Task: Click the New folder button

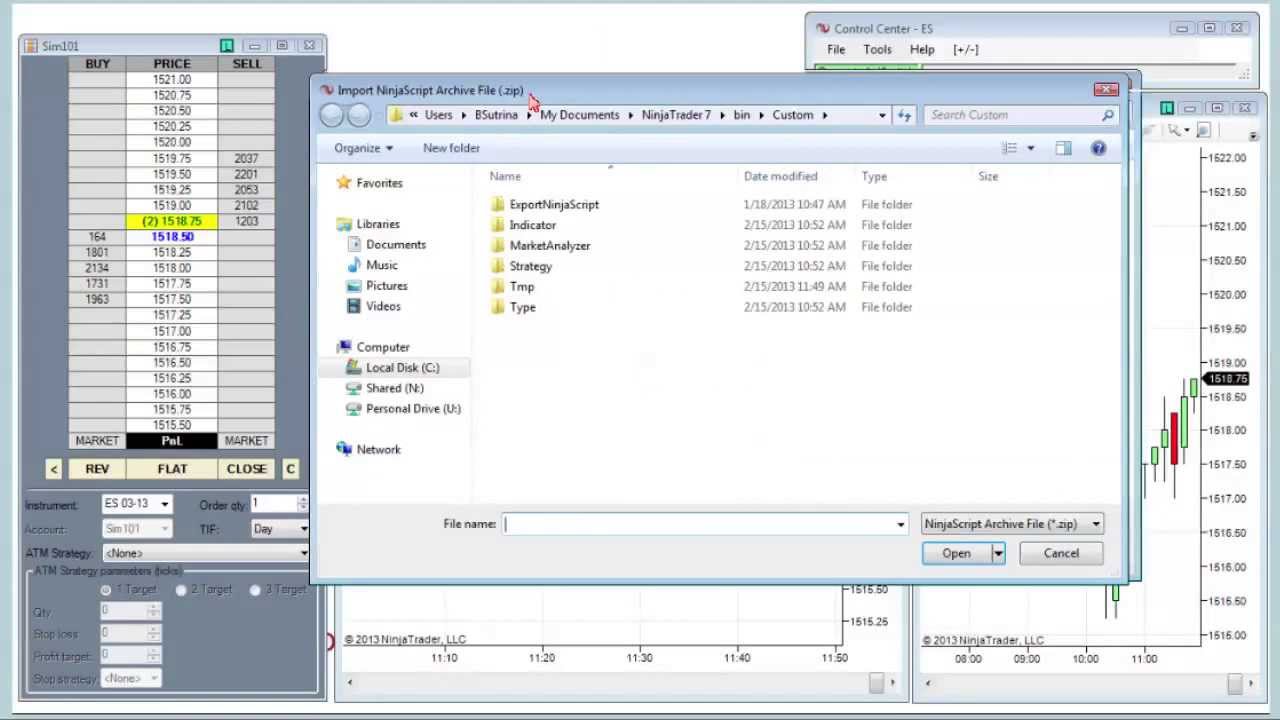Action: tap(451, 148)
